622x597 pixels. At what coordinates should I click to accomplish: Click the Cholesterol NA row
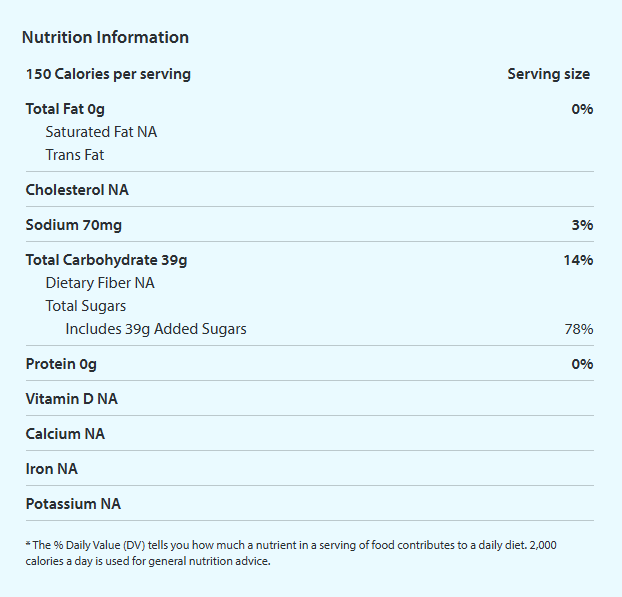pyautogui.click(x=77, y=190)
